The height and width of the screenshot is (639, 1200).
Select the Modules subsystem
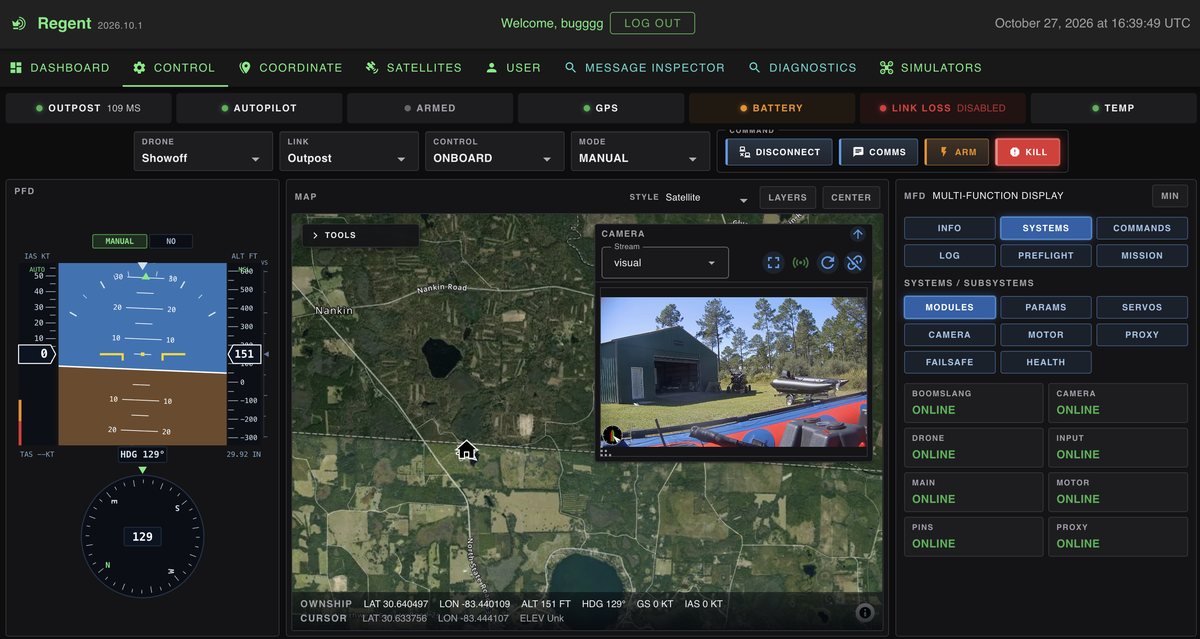pyautogui.click(x=950, y=307)
